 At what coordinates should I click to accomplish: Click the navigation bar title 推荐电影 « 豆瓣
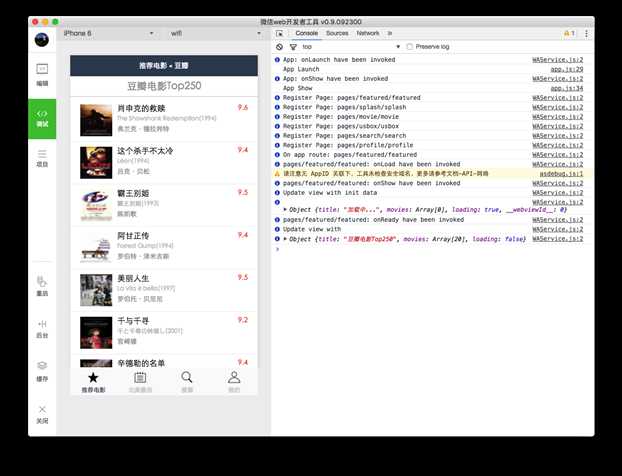pyautogui.click(x=164, y=65)
